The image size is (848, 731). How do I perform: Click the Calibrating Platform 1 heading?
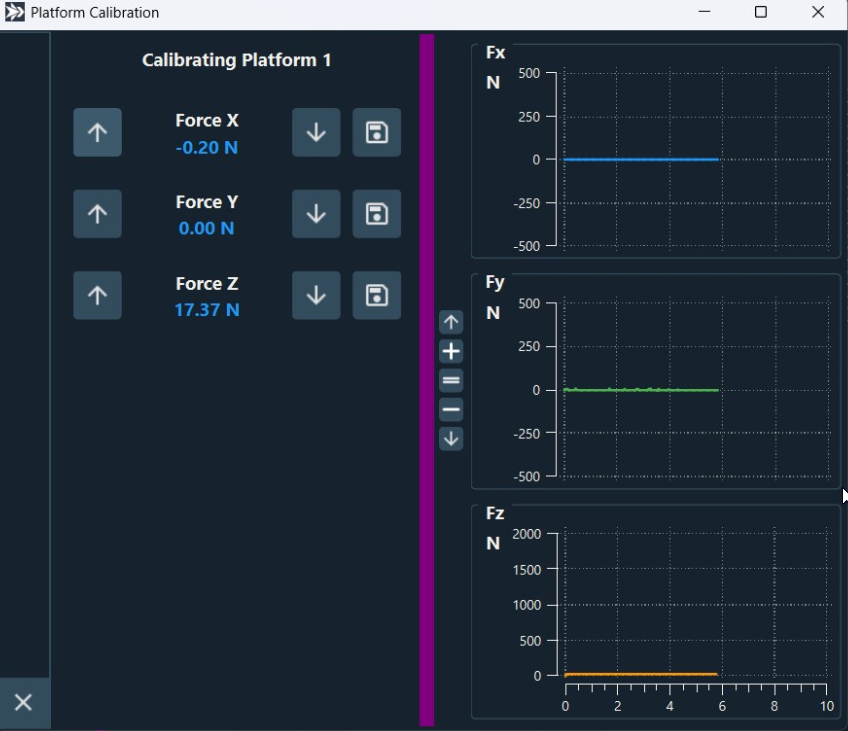coord(236,60)
